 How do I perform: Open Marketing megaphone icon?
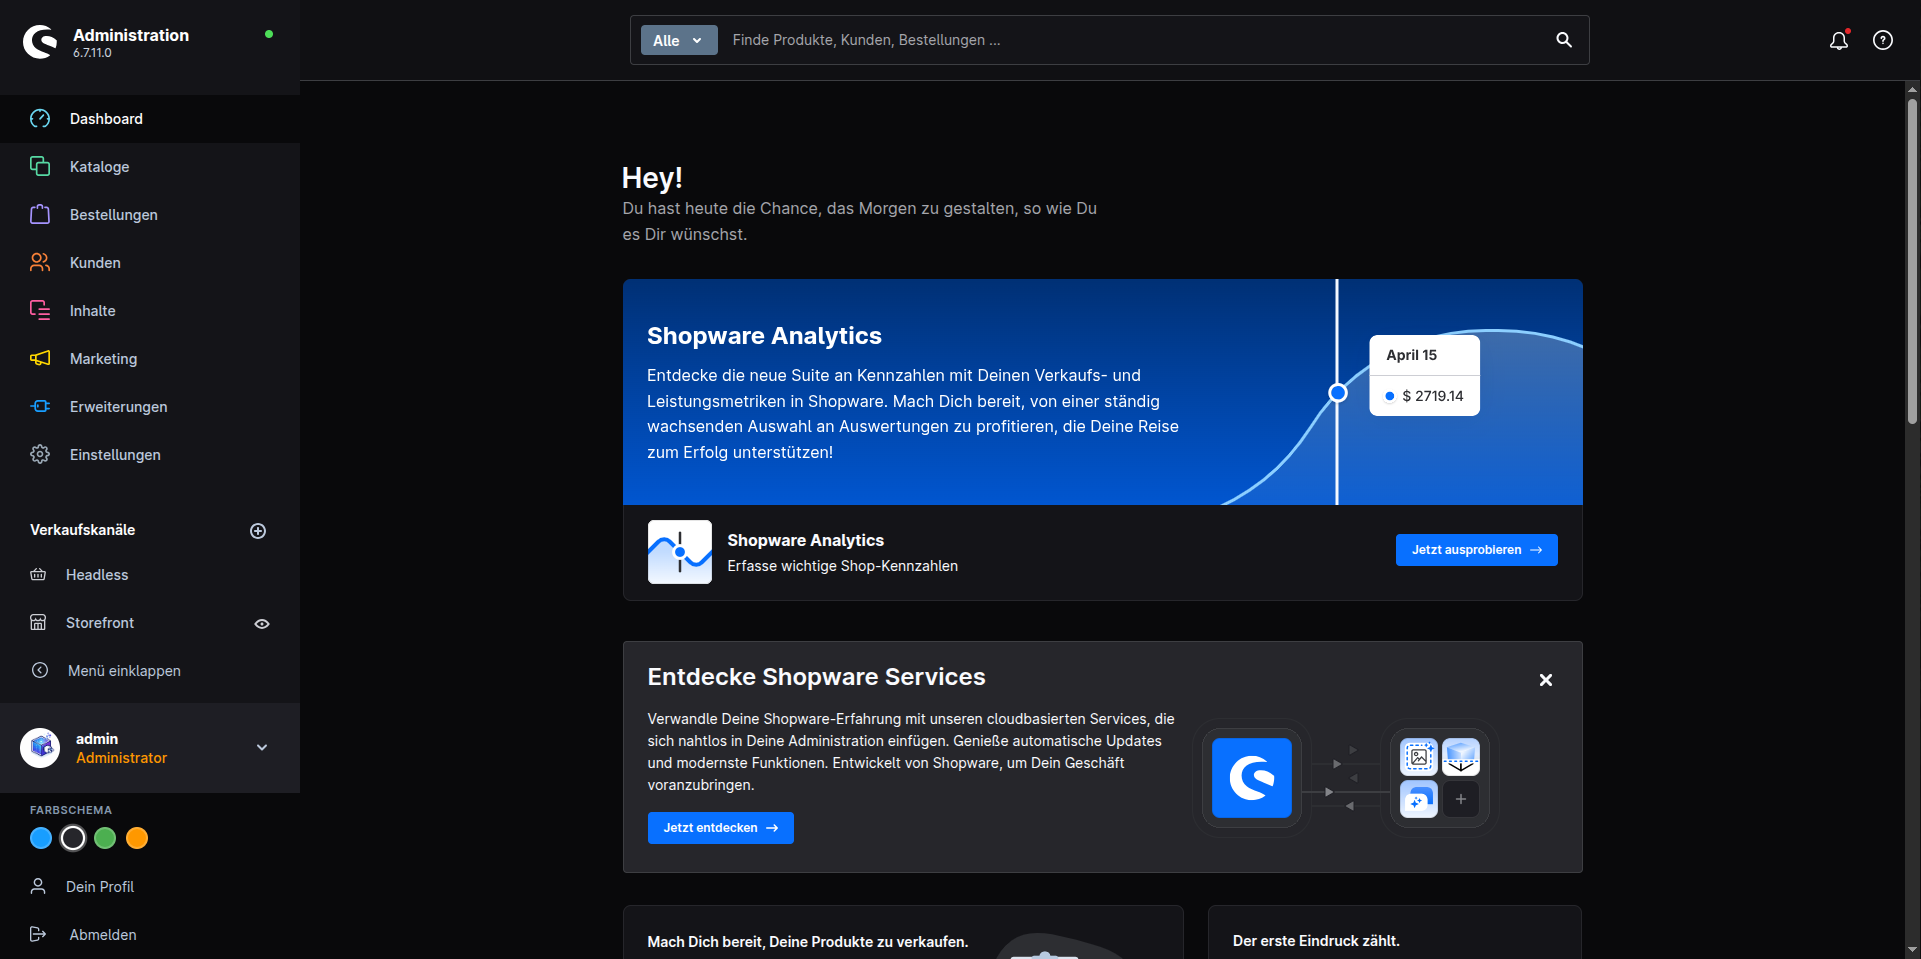coord(40,358)
